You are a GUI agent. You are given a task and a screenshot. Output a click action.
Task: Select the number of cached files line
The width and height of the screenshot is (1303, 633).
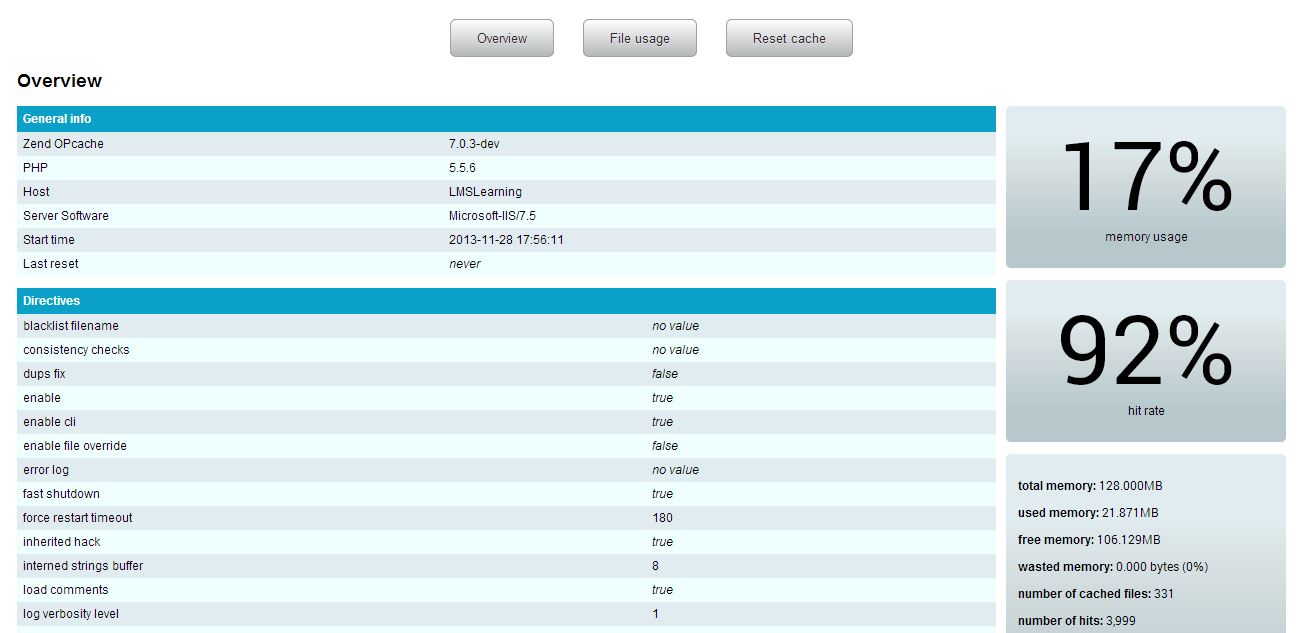(1096, 594)
